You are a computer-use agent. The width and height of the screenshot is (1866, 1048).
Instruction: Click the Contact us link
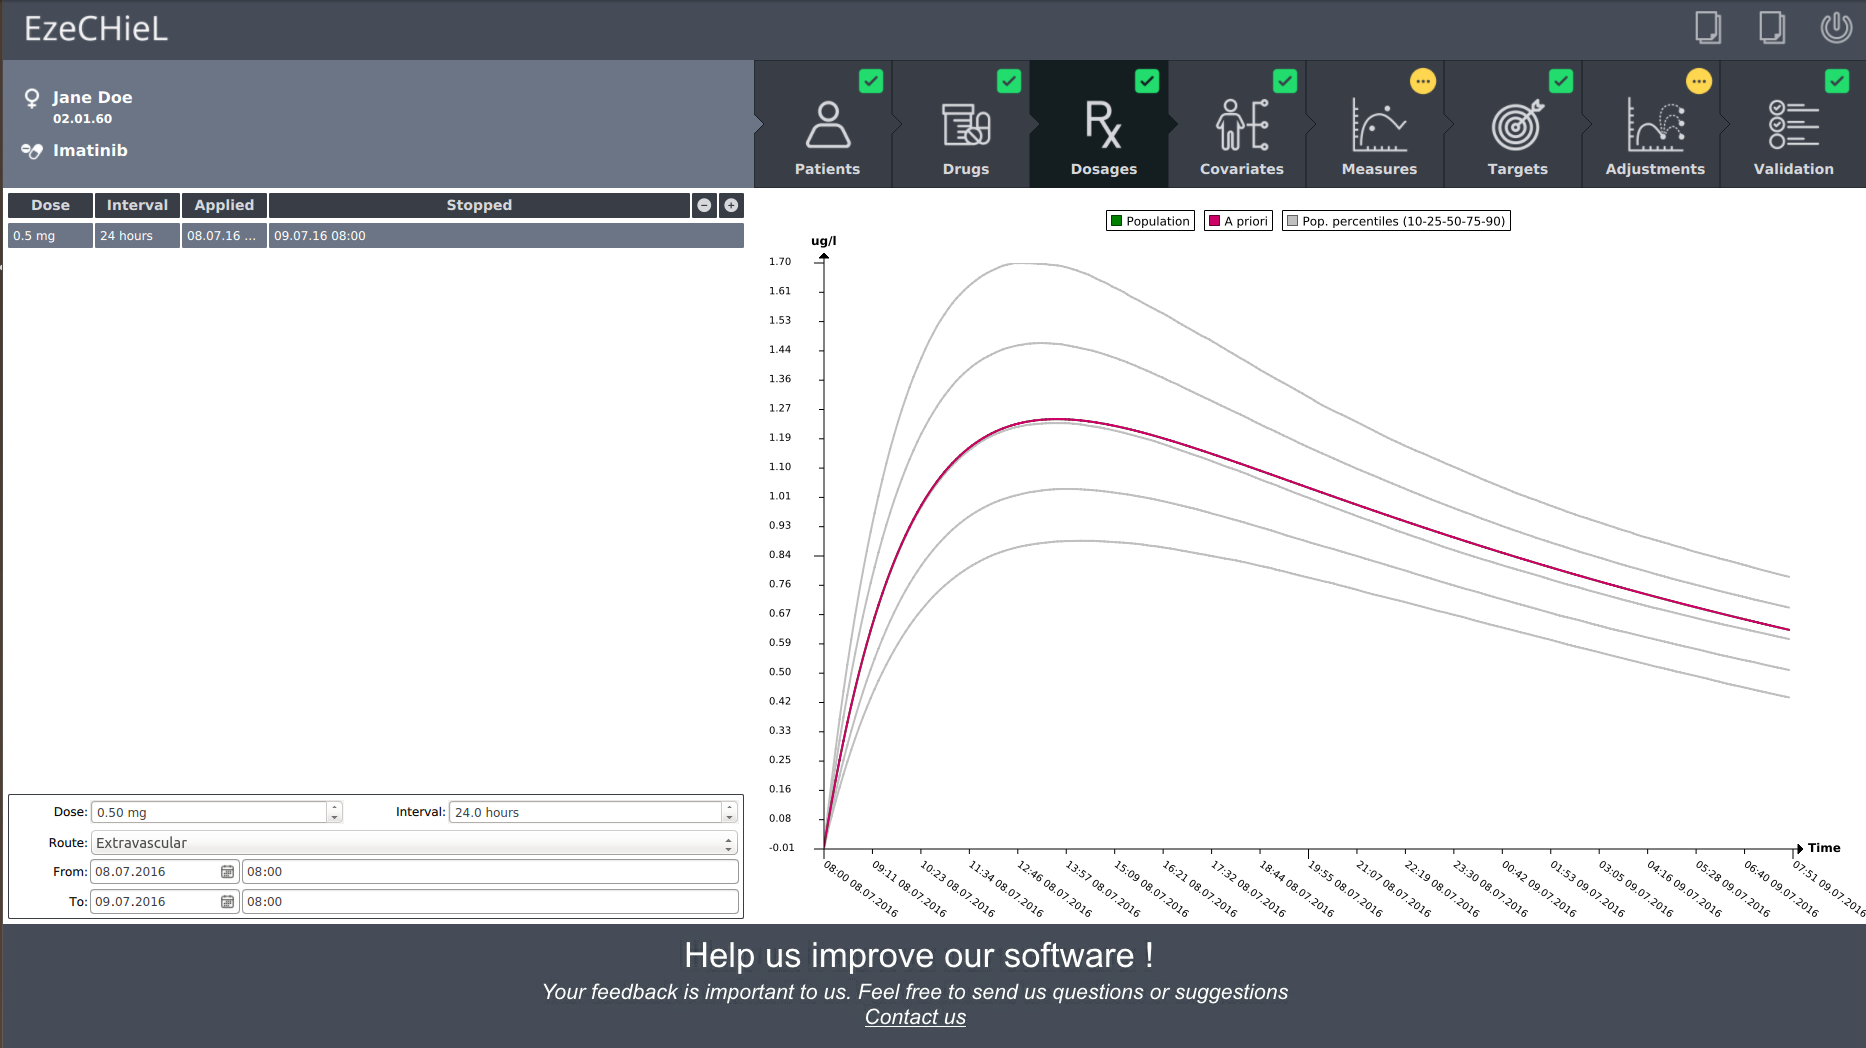[915, 1017]
